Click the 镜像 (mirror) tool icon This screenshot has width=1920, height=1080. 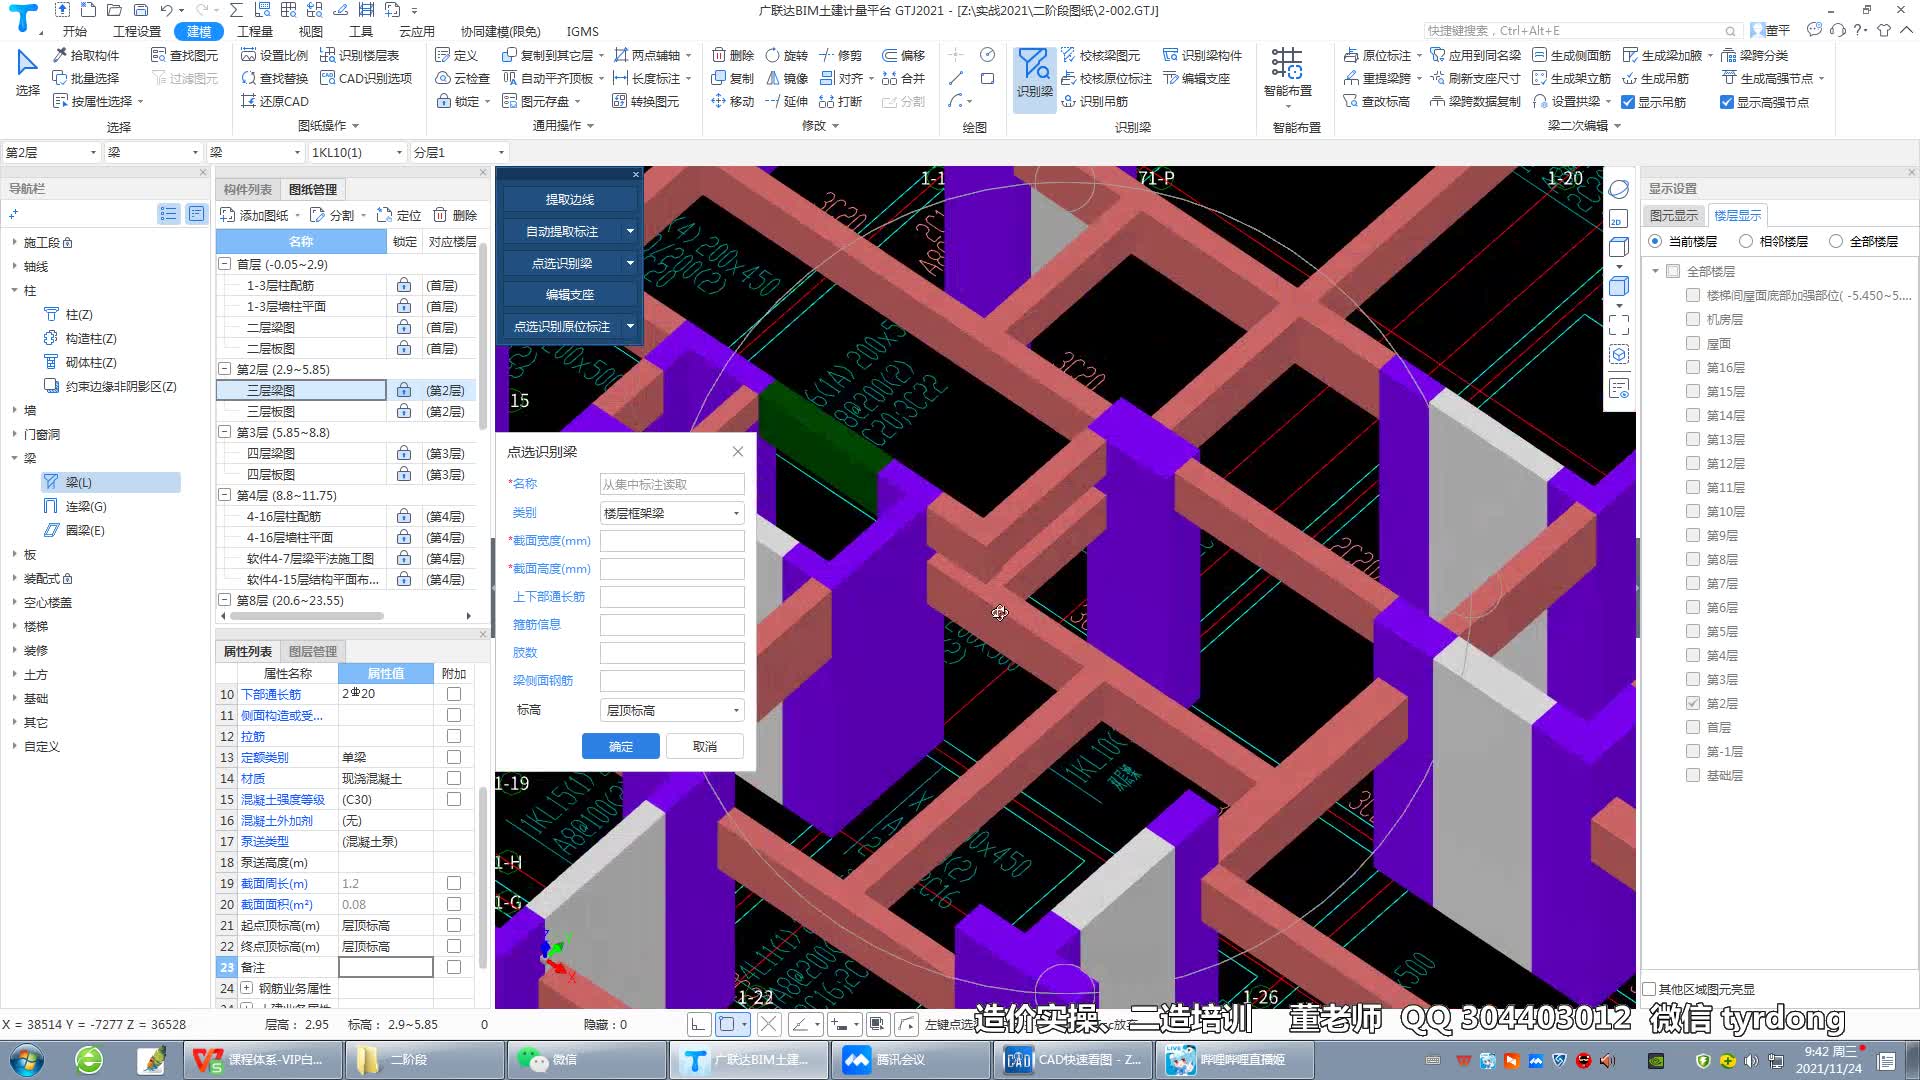pyautogui.click(x=773, y=78)
